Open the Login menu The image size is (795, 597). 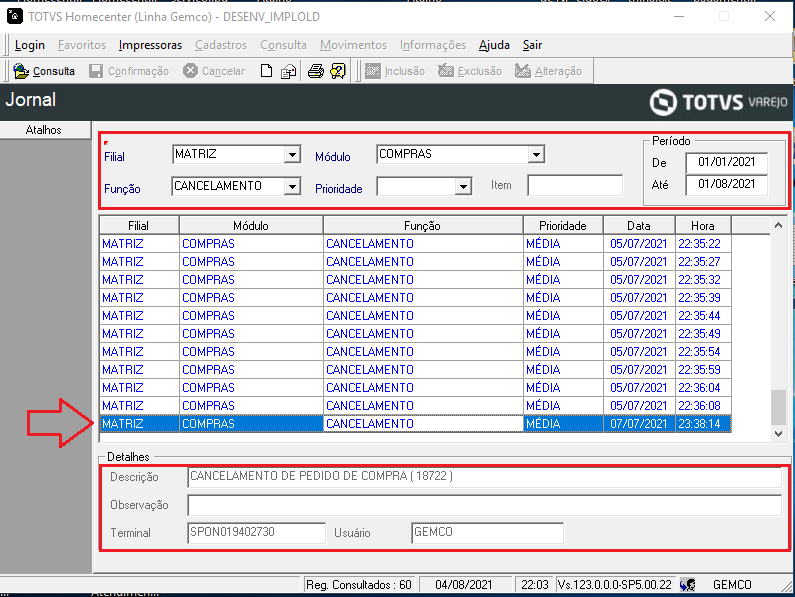point(30,45)
